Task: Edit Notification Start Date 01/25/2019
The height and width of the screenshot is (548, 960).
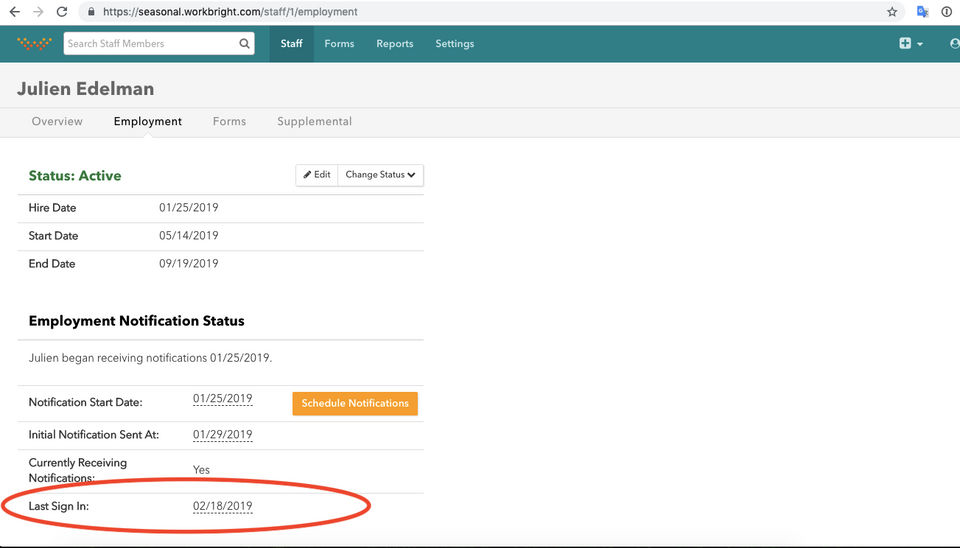Action: tap(222, 399)
